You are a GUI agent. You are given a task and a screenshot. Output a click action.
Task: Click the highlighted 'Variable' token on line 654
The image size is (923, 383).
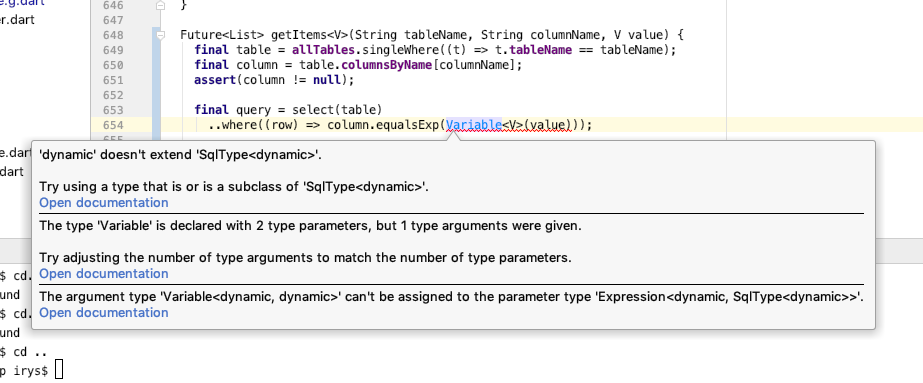pos(474,125)
